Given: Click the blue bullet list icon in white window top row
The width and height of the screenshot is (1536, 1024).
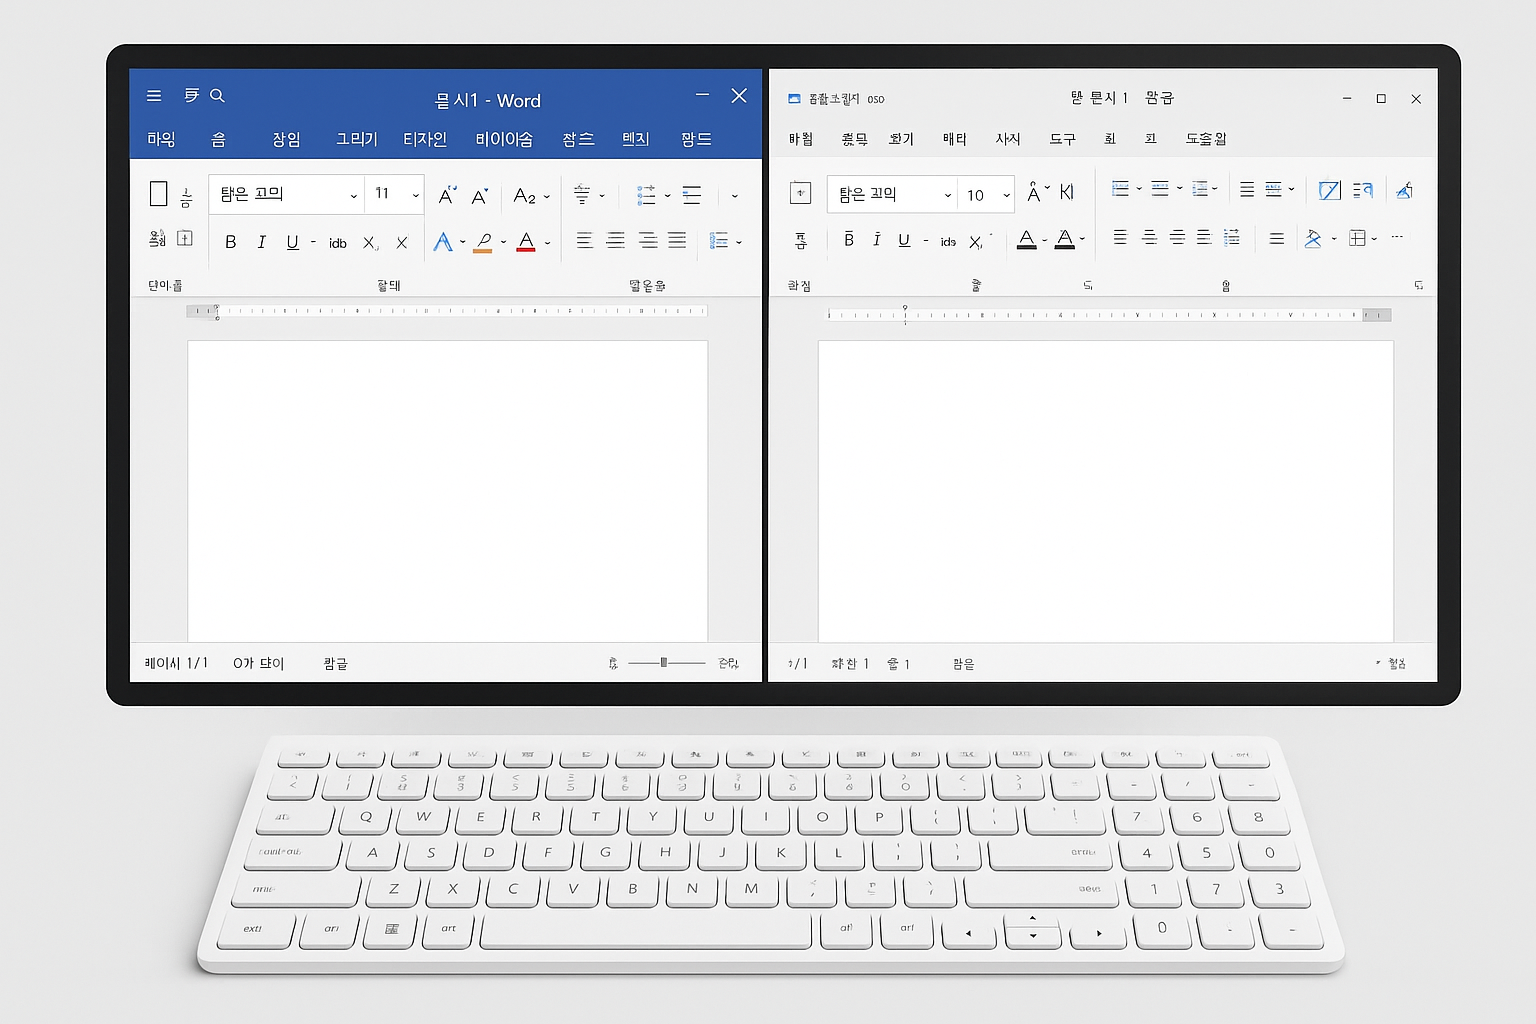Looking at the screenshot, I should 1120,188.
